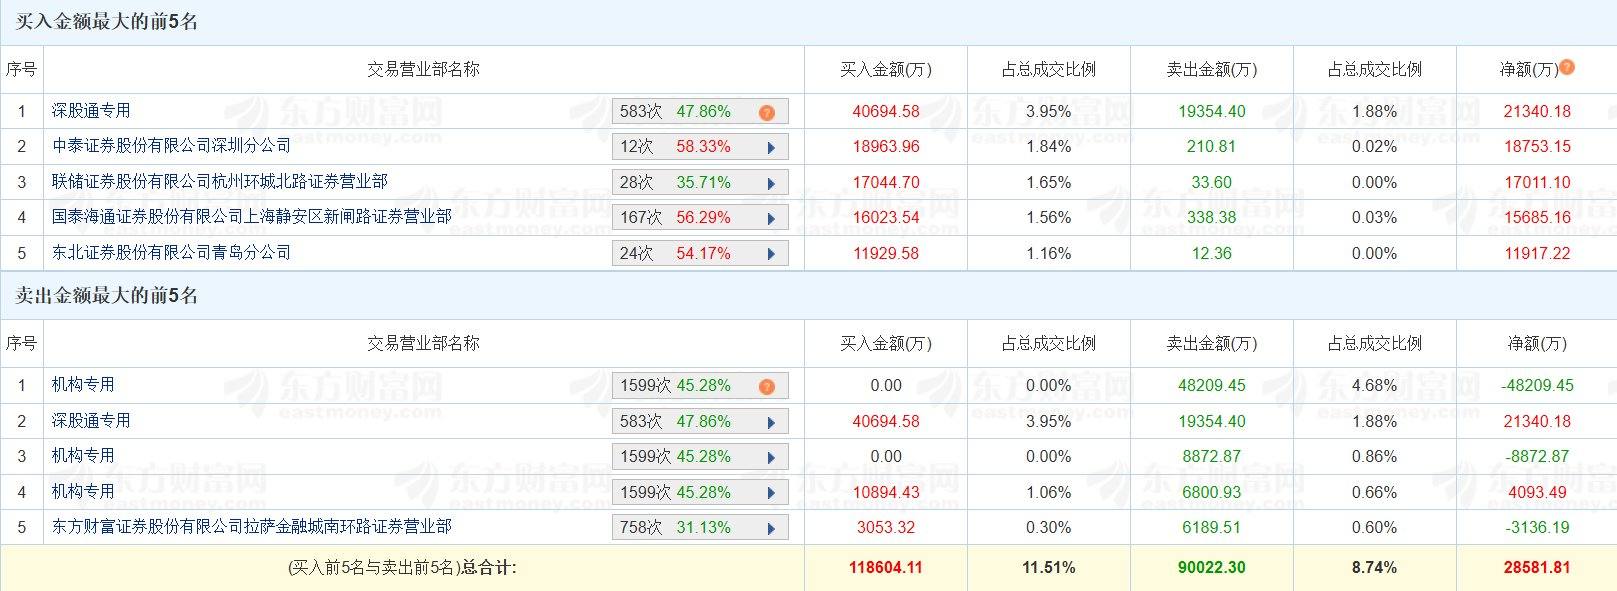
Task: Open 联储证券杭州环城北路证券营业部 link
Action: point(220,182)
